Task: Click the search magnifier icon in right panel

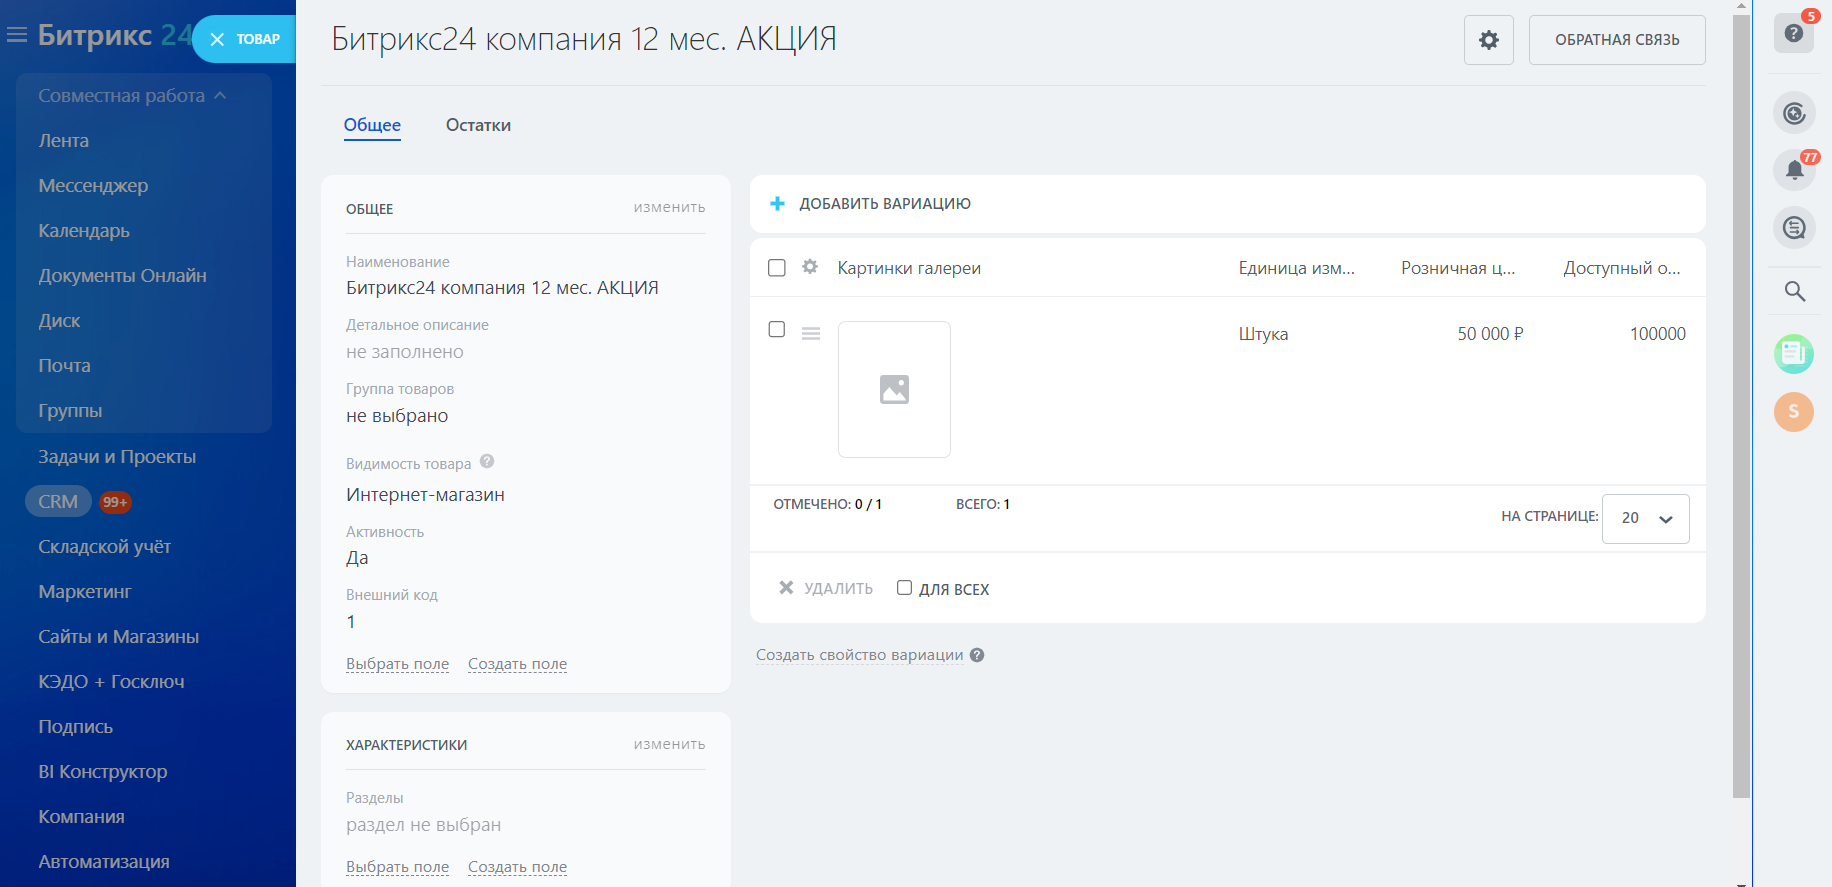Action: click(1794, 291)
